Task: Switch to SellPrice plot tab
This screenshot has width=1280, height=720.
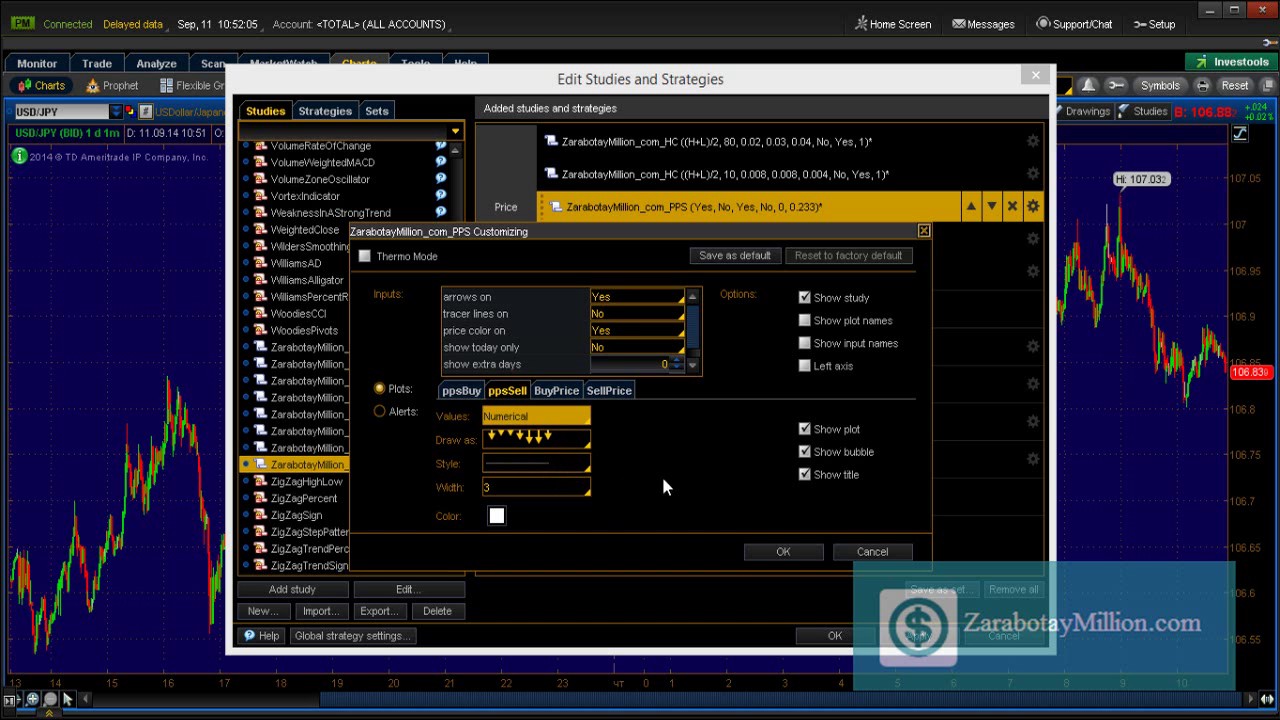Action: point(609,391)
